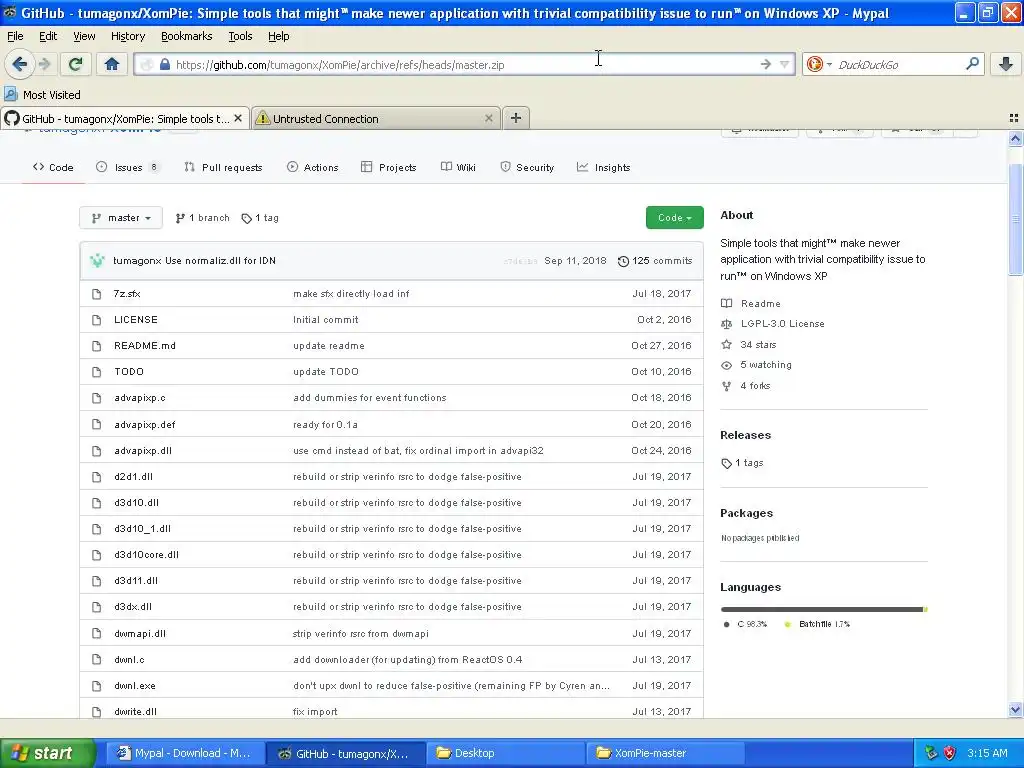The image size is (1024, 768).
Task: Open the Pull requests tab
Action: tap(223, 167)
